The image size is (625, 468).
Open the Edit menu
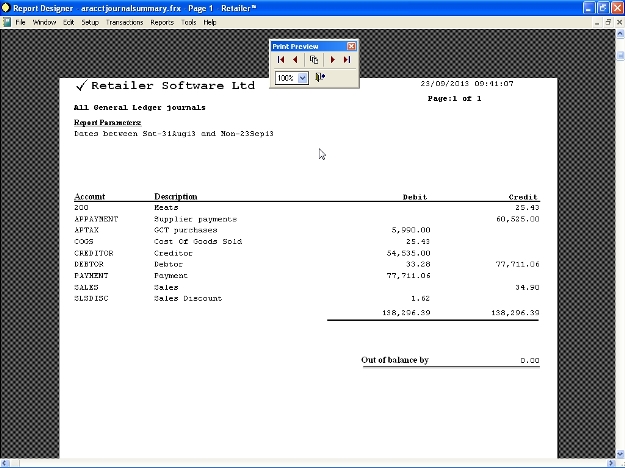pos(68,21)
